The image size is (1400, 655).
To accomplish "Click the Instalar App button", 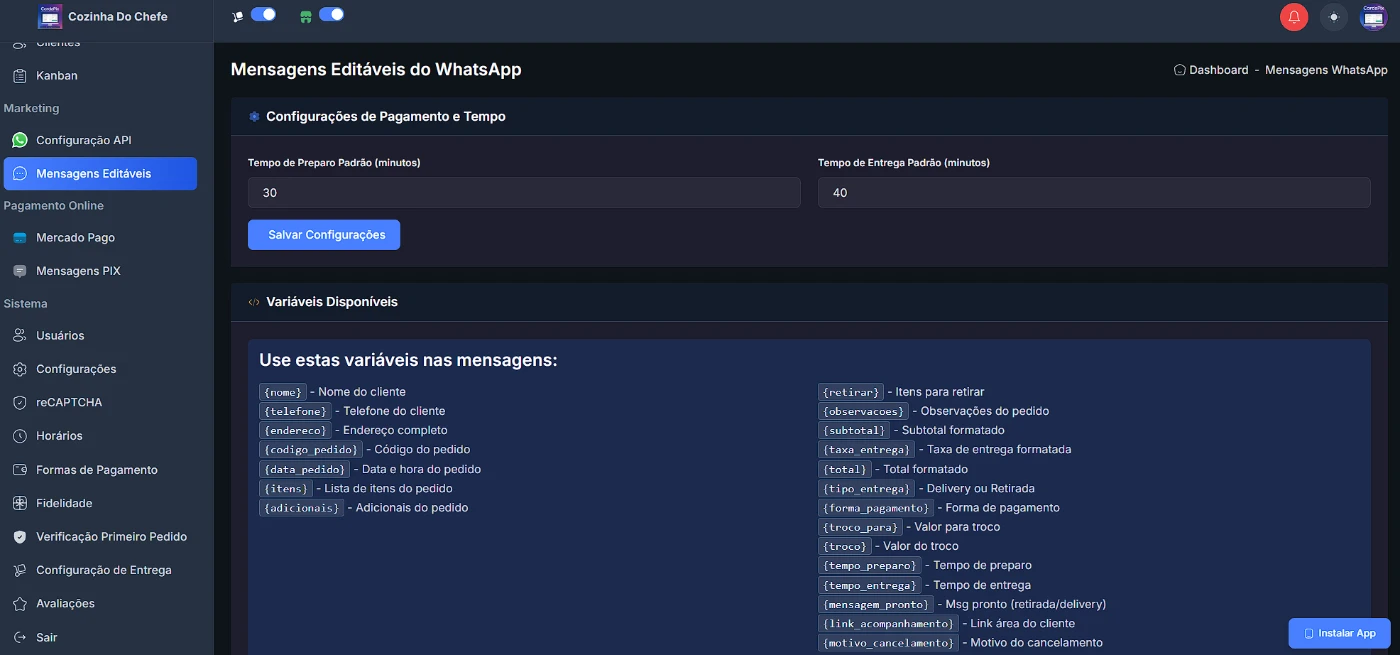I will click(x=1339, y=633).
